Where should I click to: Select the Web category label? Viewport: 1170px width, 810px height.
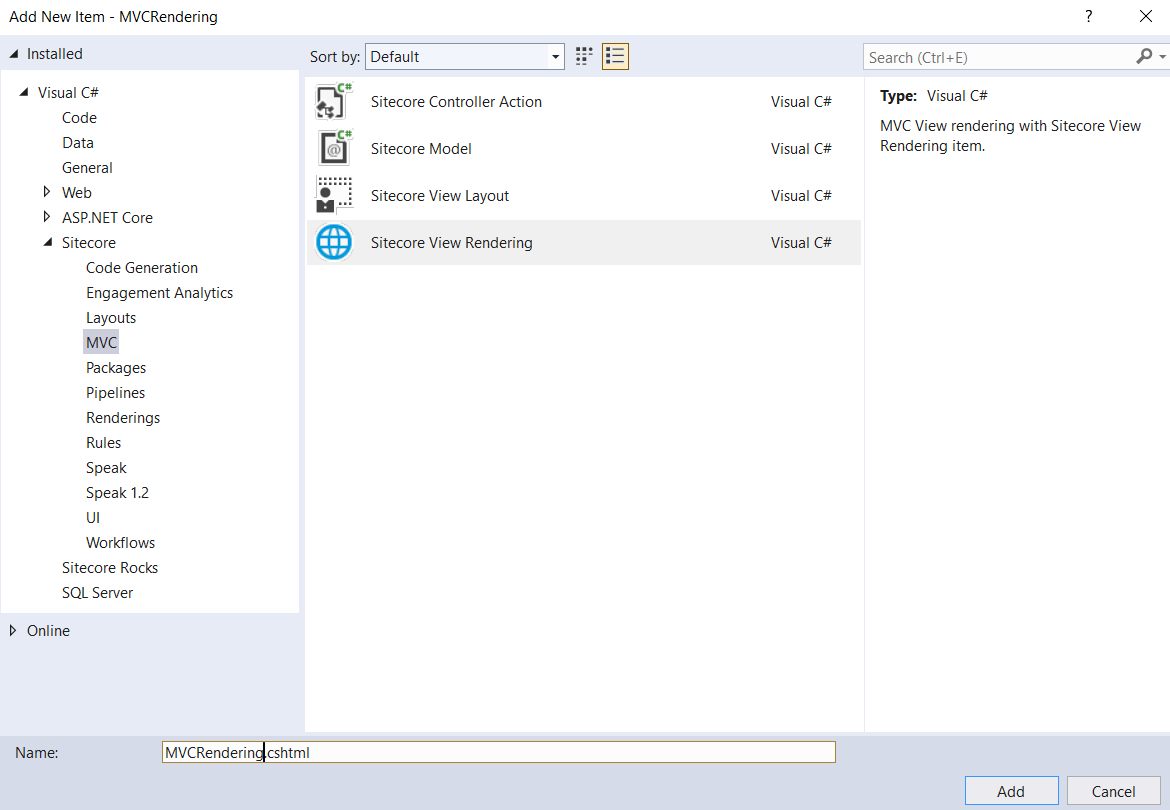pyautogui.click(x=77, y=192)
